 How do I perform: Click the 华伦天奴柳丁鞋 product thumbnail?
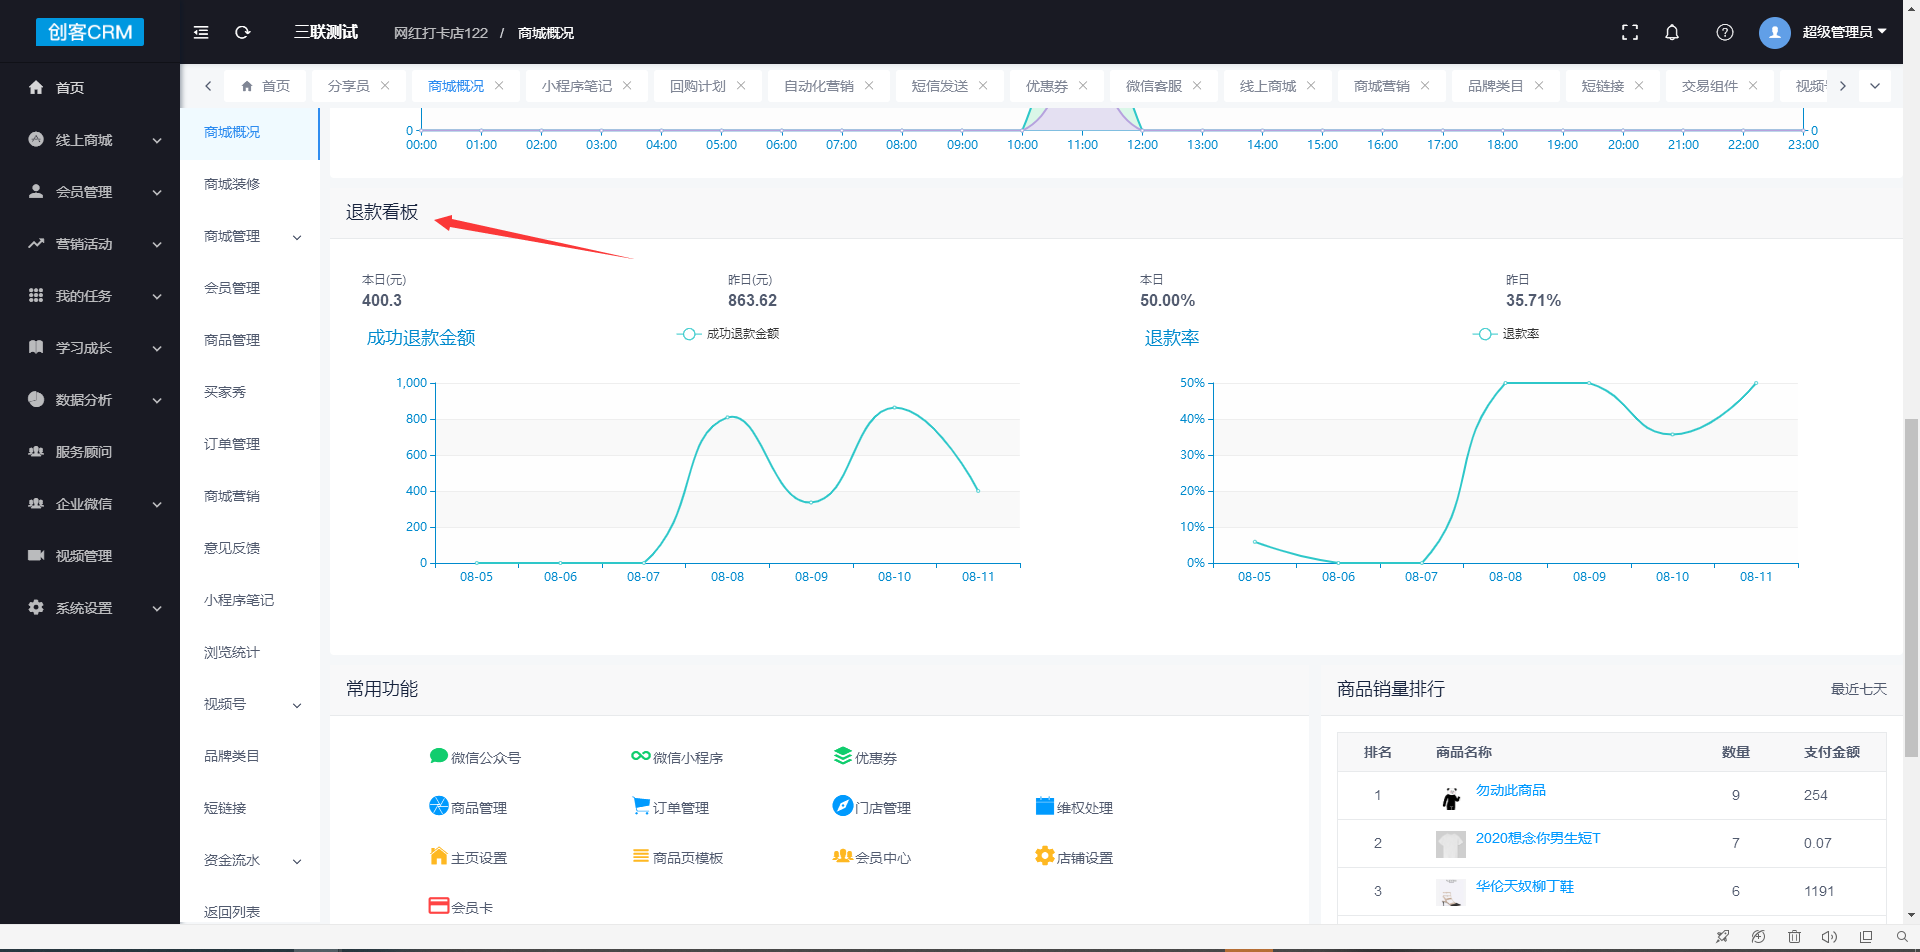[1450, 891]
